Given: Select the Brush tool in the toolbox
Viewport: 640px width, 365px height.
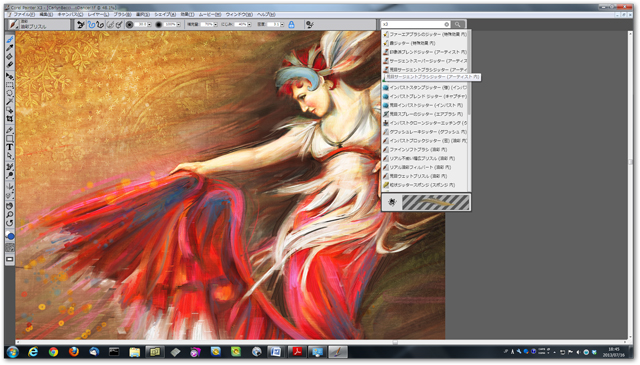Looking at the screenshot, I should pos(9,39).
